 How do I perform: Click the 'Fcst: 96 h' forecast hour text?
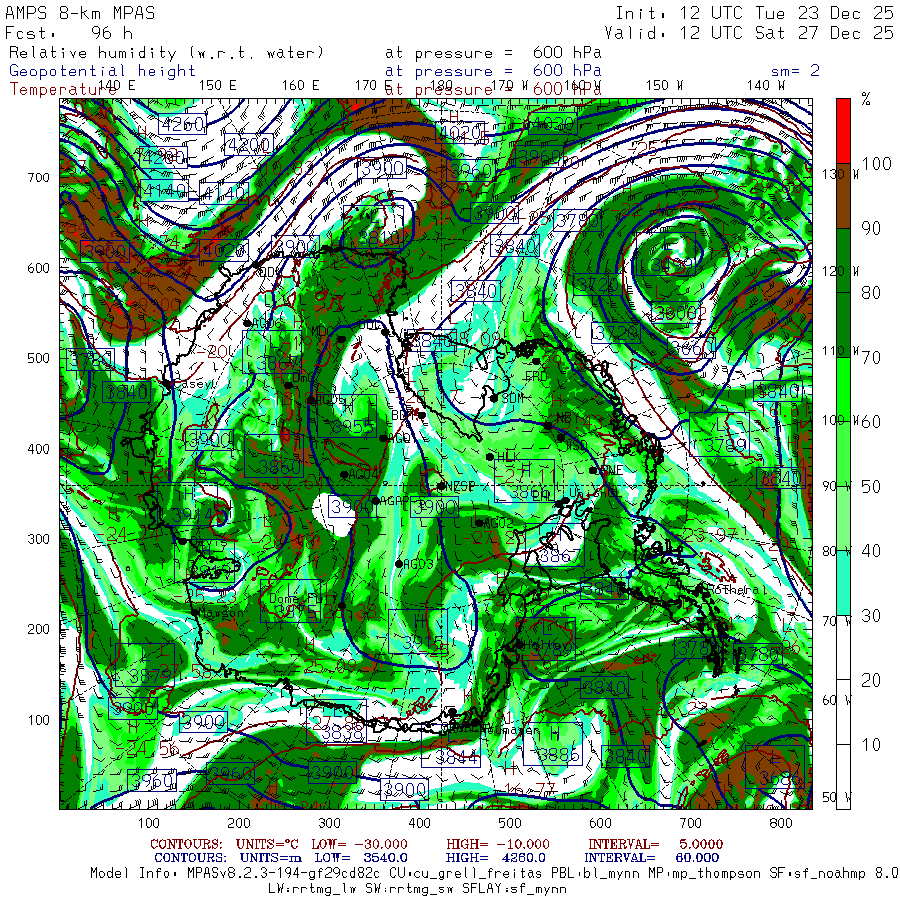coord(69,33)
